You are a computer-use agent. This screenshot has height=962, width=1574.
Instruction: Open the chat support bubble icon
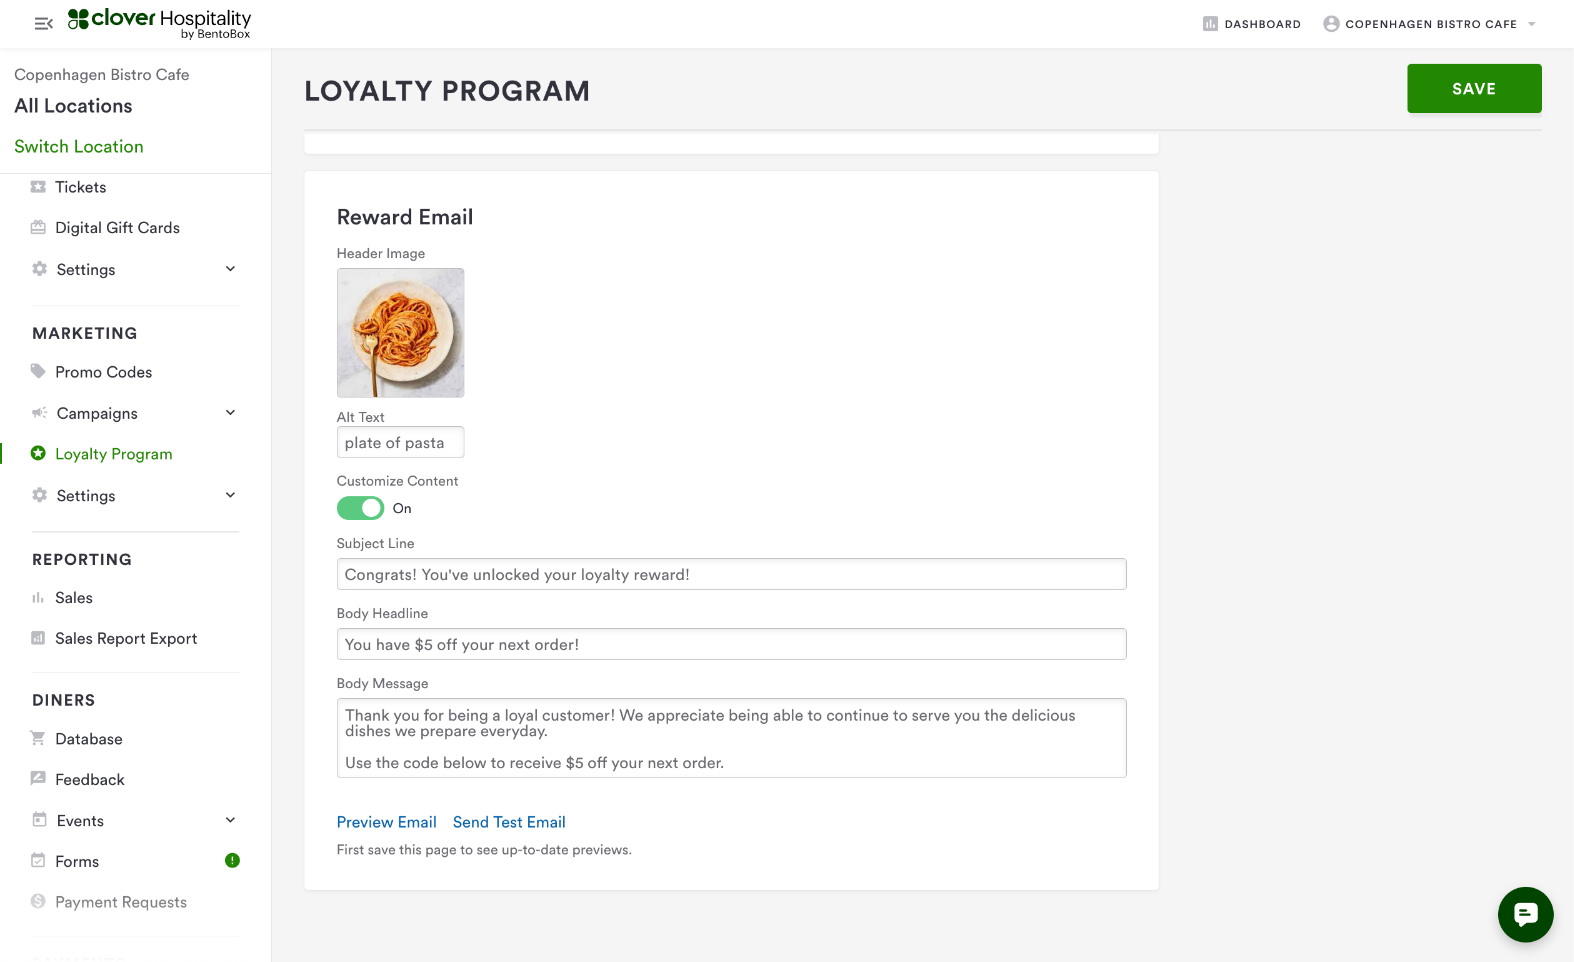coord(1525,914)
